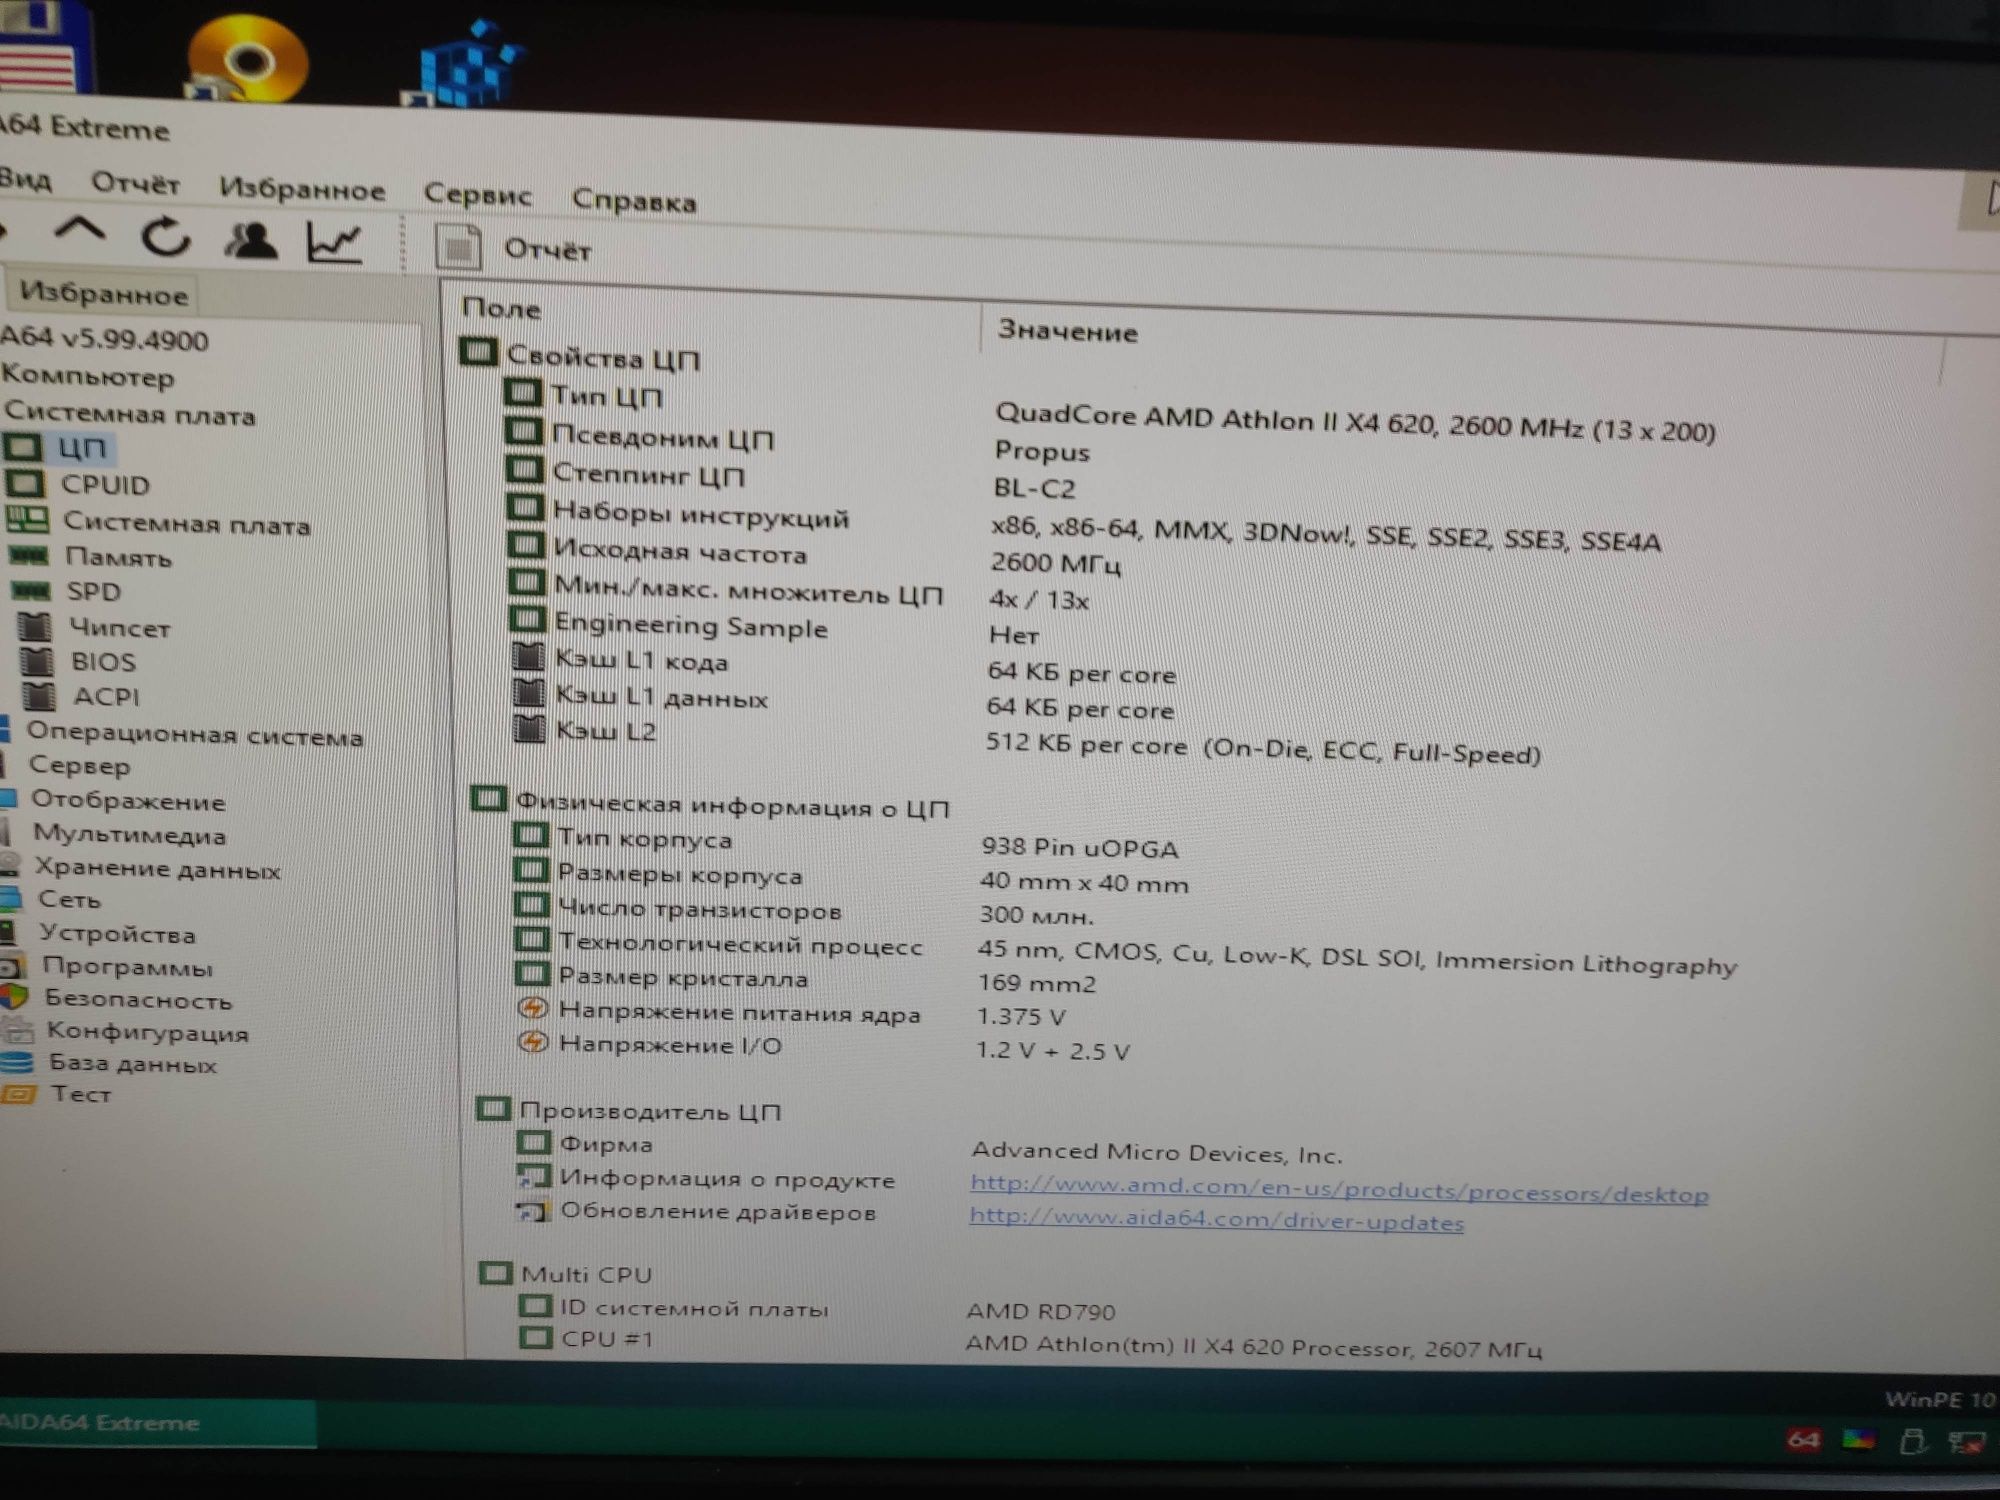Viewport: 2000px width, 1500px height.
Task: Switch to the Избранное sidebar tab
Action: tap(103, 294)
